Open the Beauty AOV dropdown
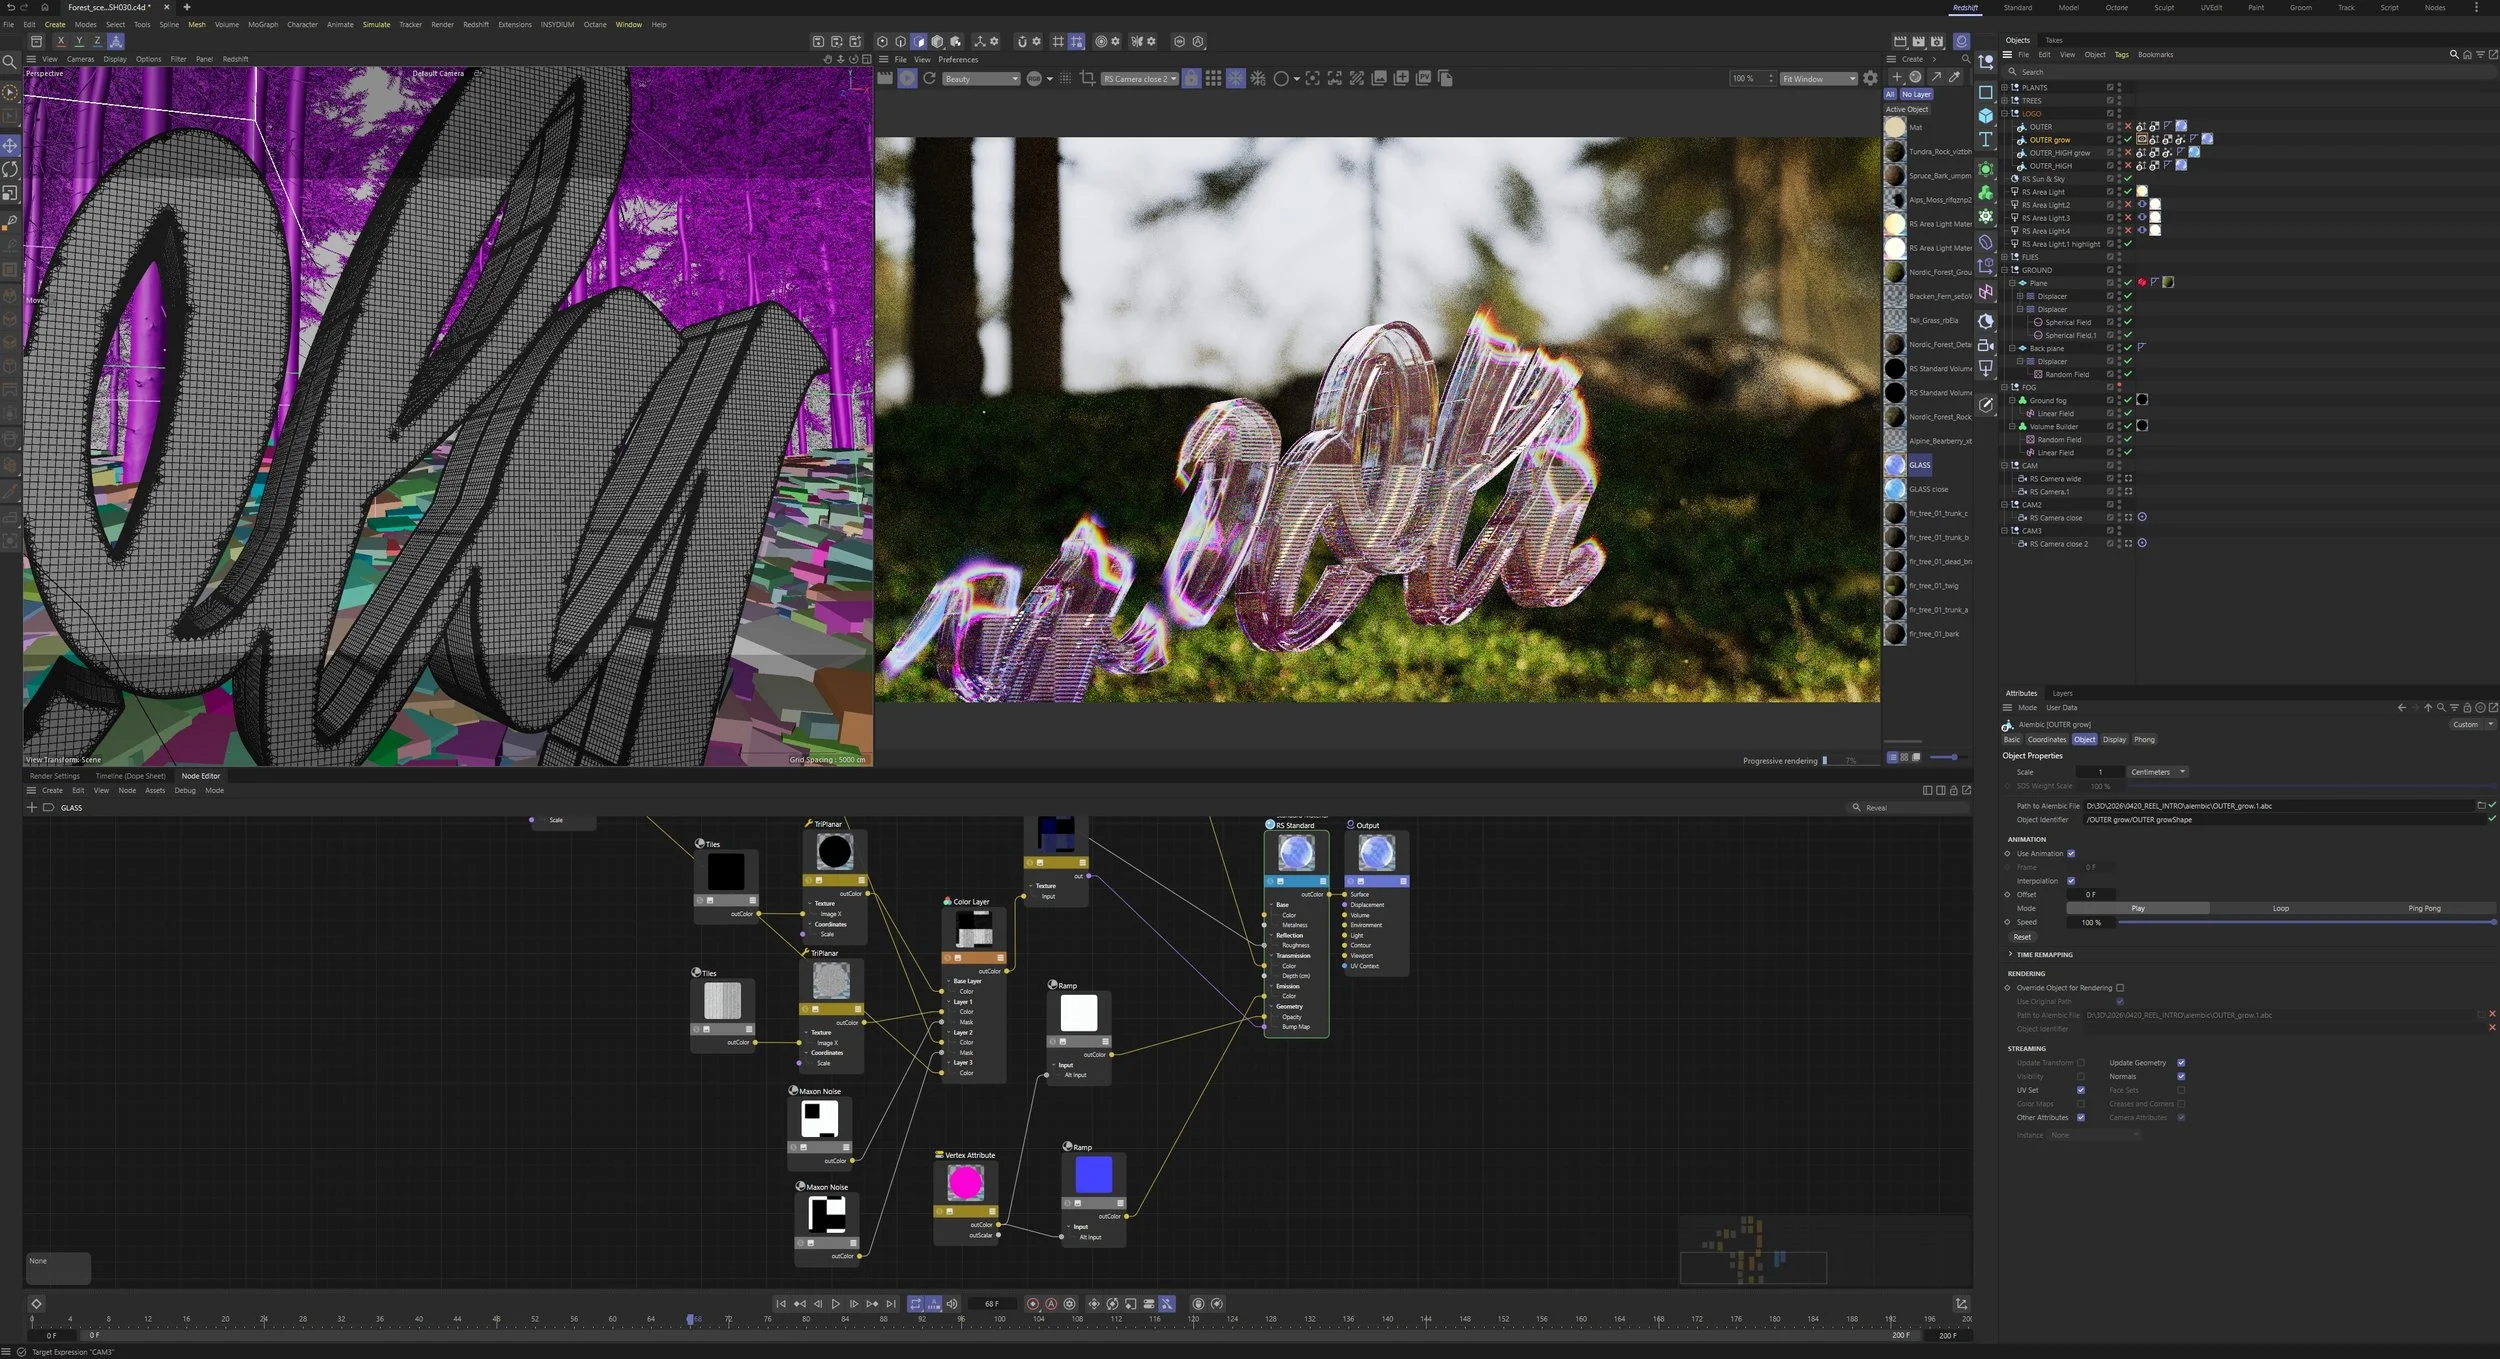The width and height of the screenshot is (2500, 1359). coord(980,79)
